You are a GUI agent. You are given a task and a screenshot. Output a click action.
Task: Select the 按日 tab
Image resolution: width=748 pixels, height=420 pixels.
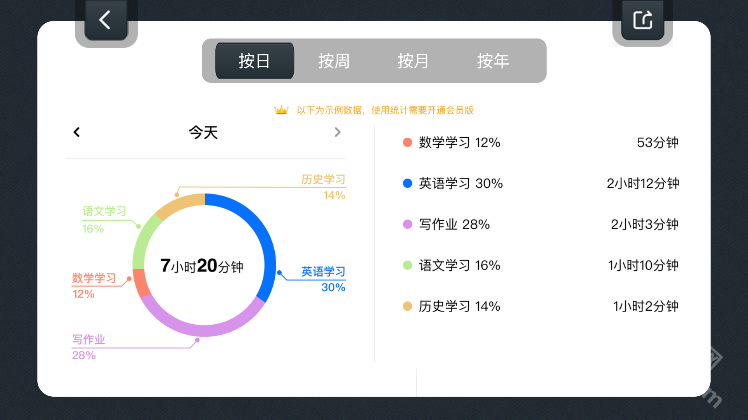[x=255, y=61]
